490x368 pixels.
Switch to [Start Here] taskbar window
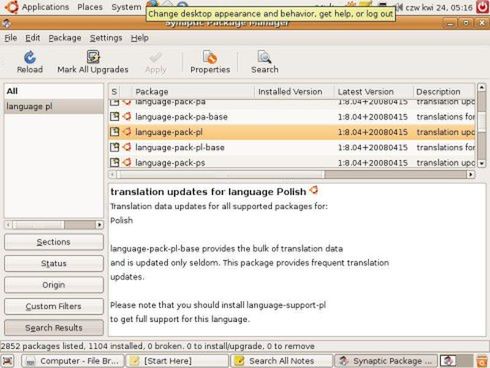(177, 361)
